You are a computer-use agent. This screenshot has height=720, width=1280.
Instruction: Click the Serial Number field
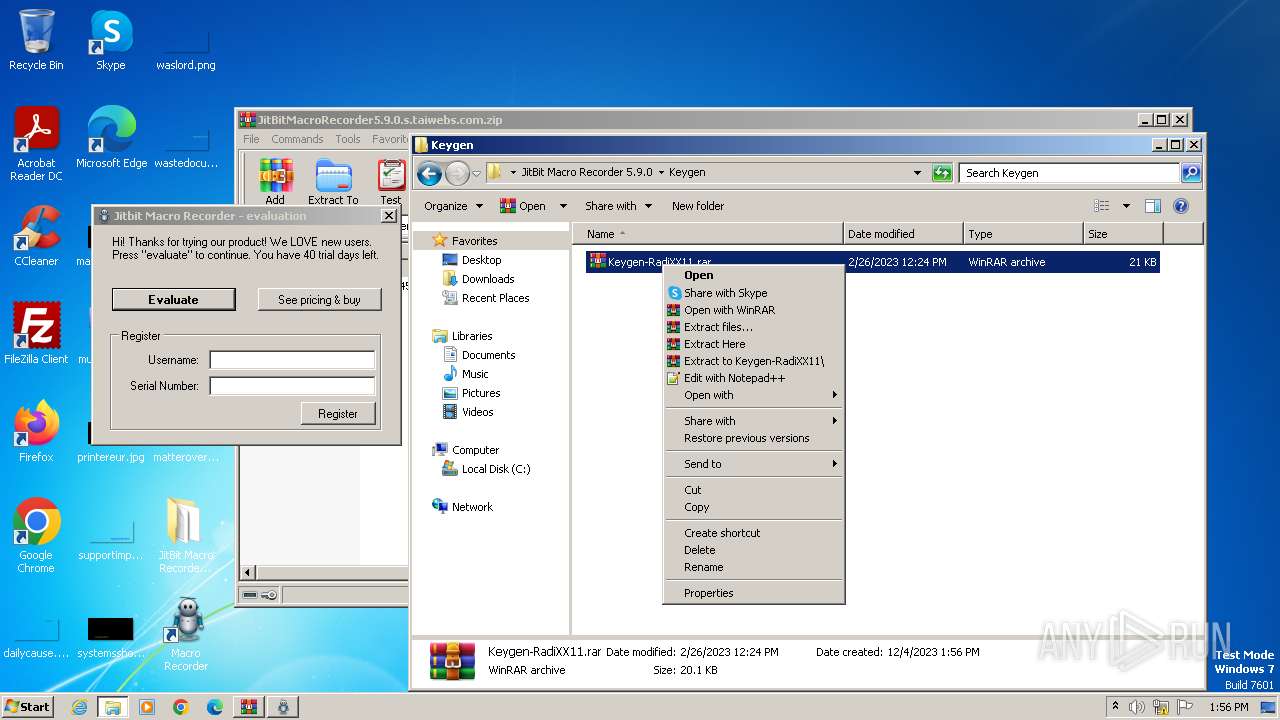(x=292, y=386)
